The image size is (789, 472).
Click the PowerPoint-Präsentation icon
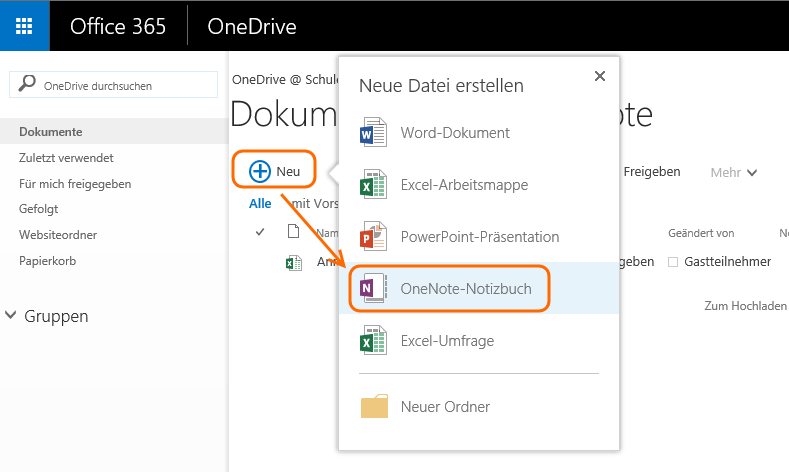point(372,237)
